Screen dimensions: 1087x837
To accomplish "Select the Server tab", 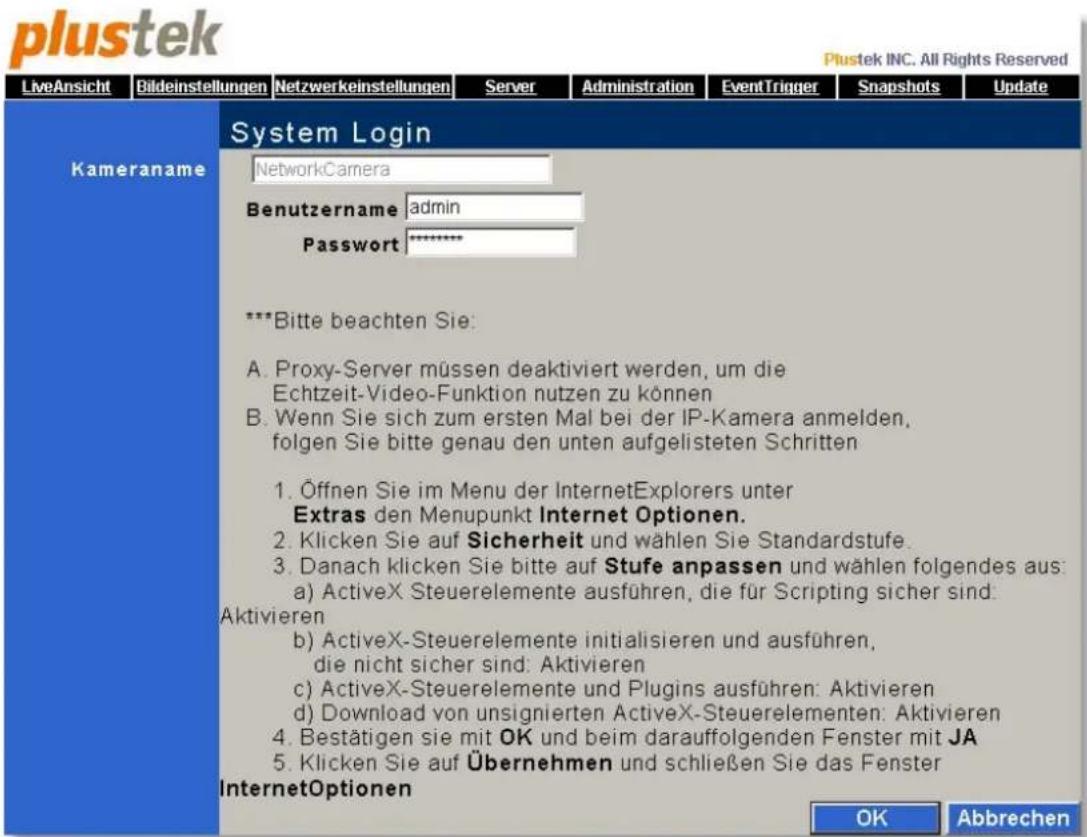I will pyautogui.click(x=510, y=87).
